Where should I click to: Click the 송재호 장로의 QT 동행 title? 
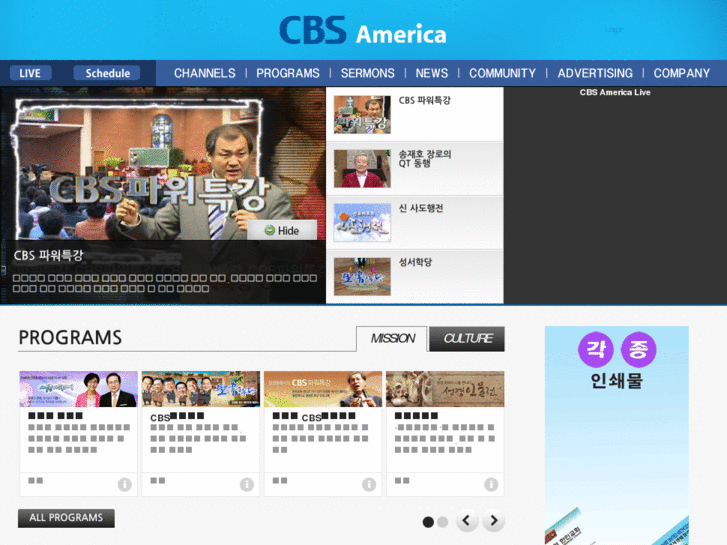click(425, 159)
